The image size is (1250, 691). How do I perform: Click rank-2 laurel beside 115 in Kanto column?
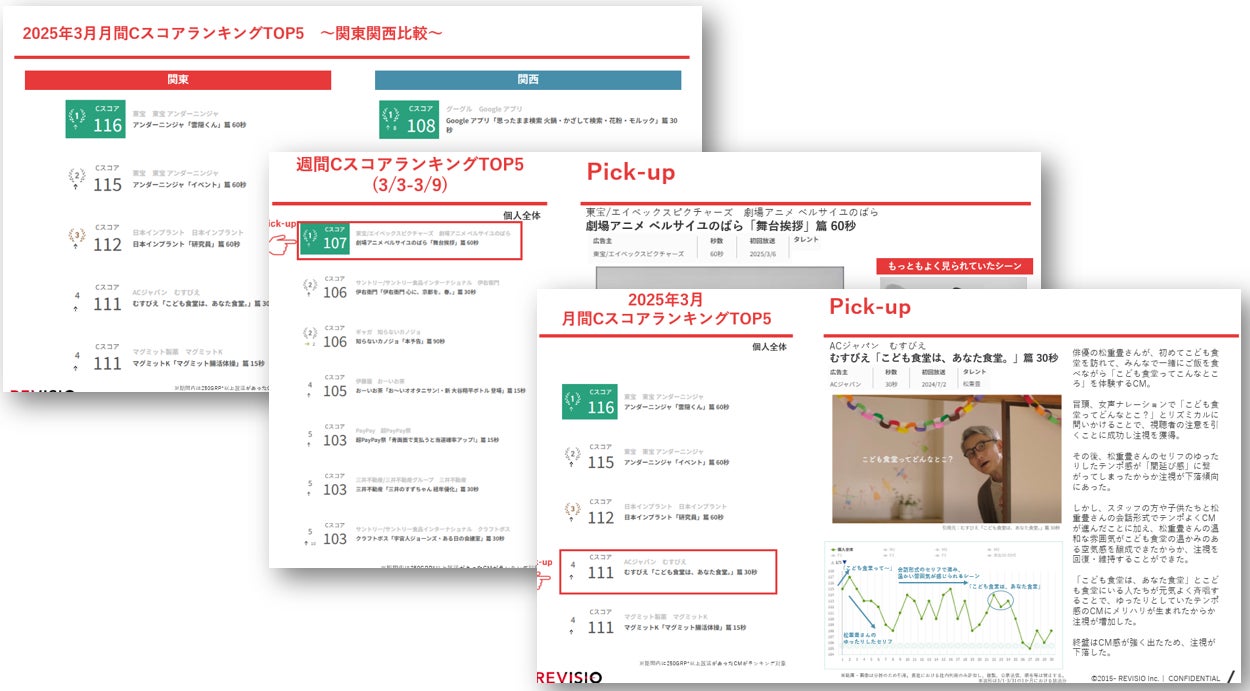tap(77, 176)
